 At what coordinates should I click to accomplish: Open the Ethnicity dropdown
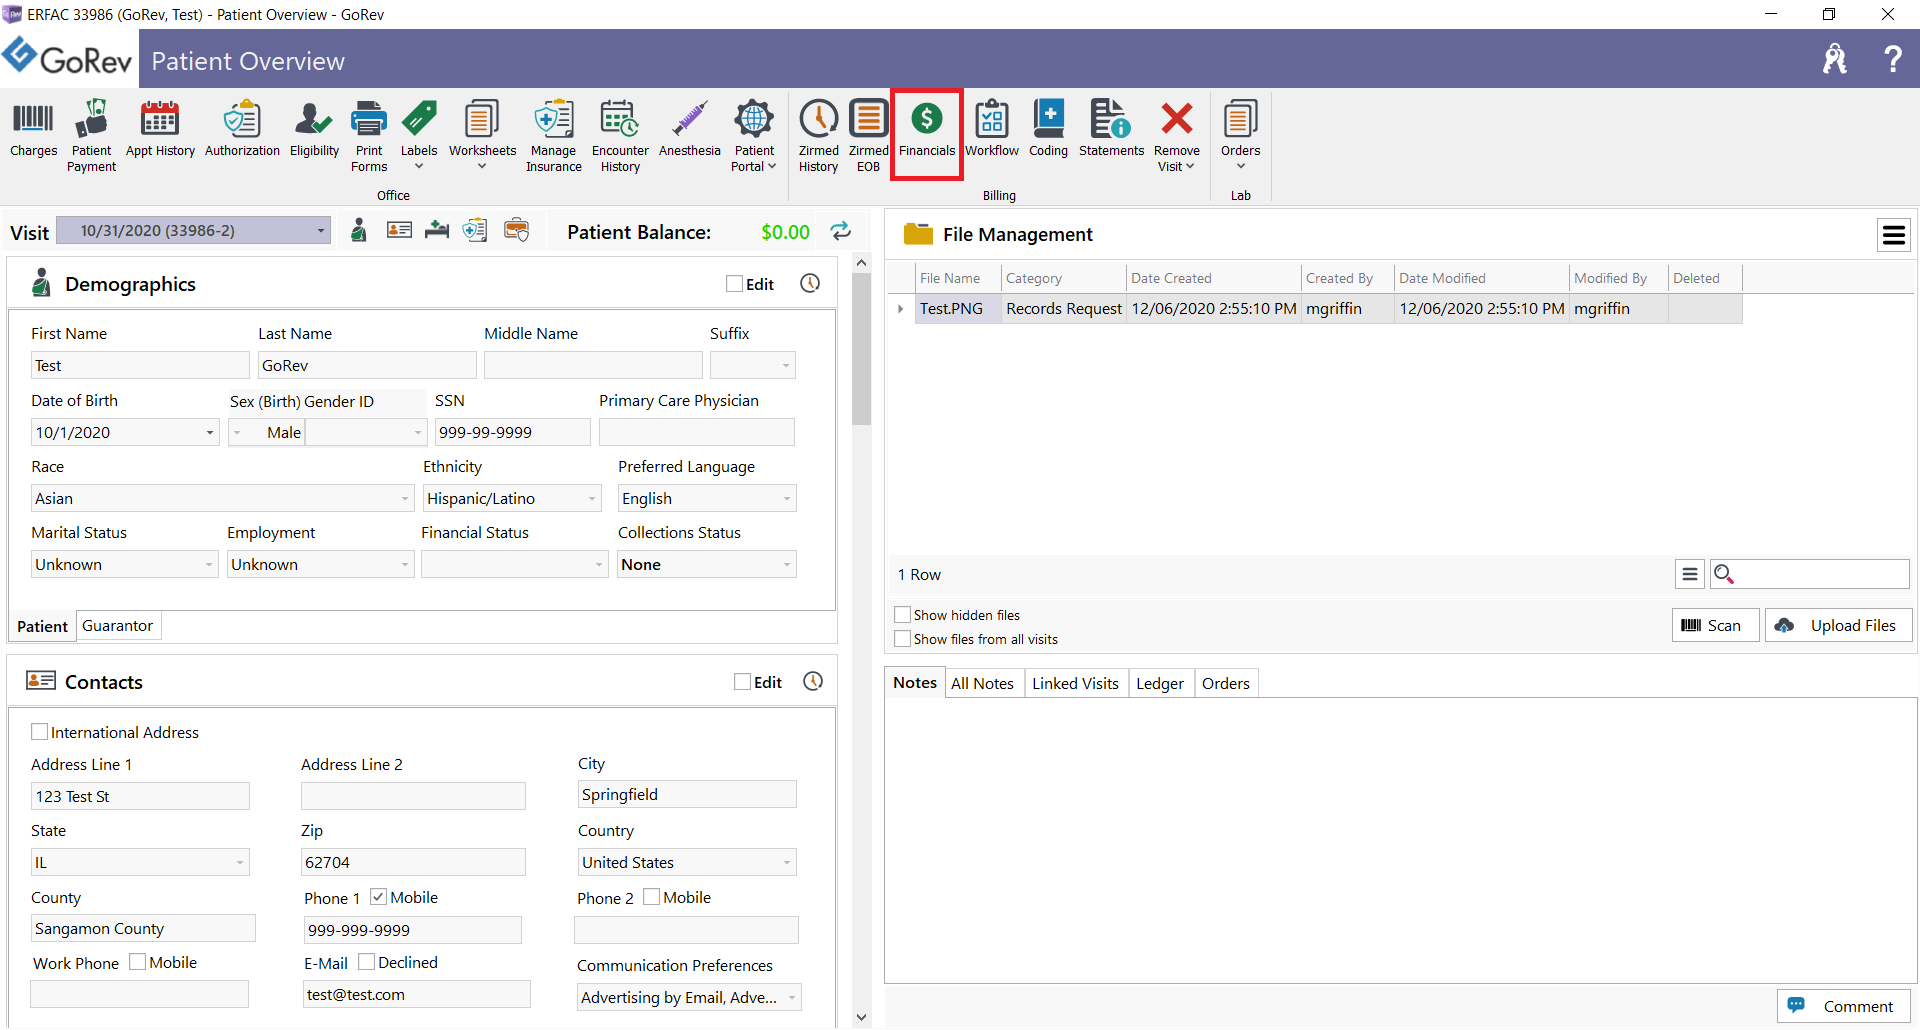point(592,498)
